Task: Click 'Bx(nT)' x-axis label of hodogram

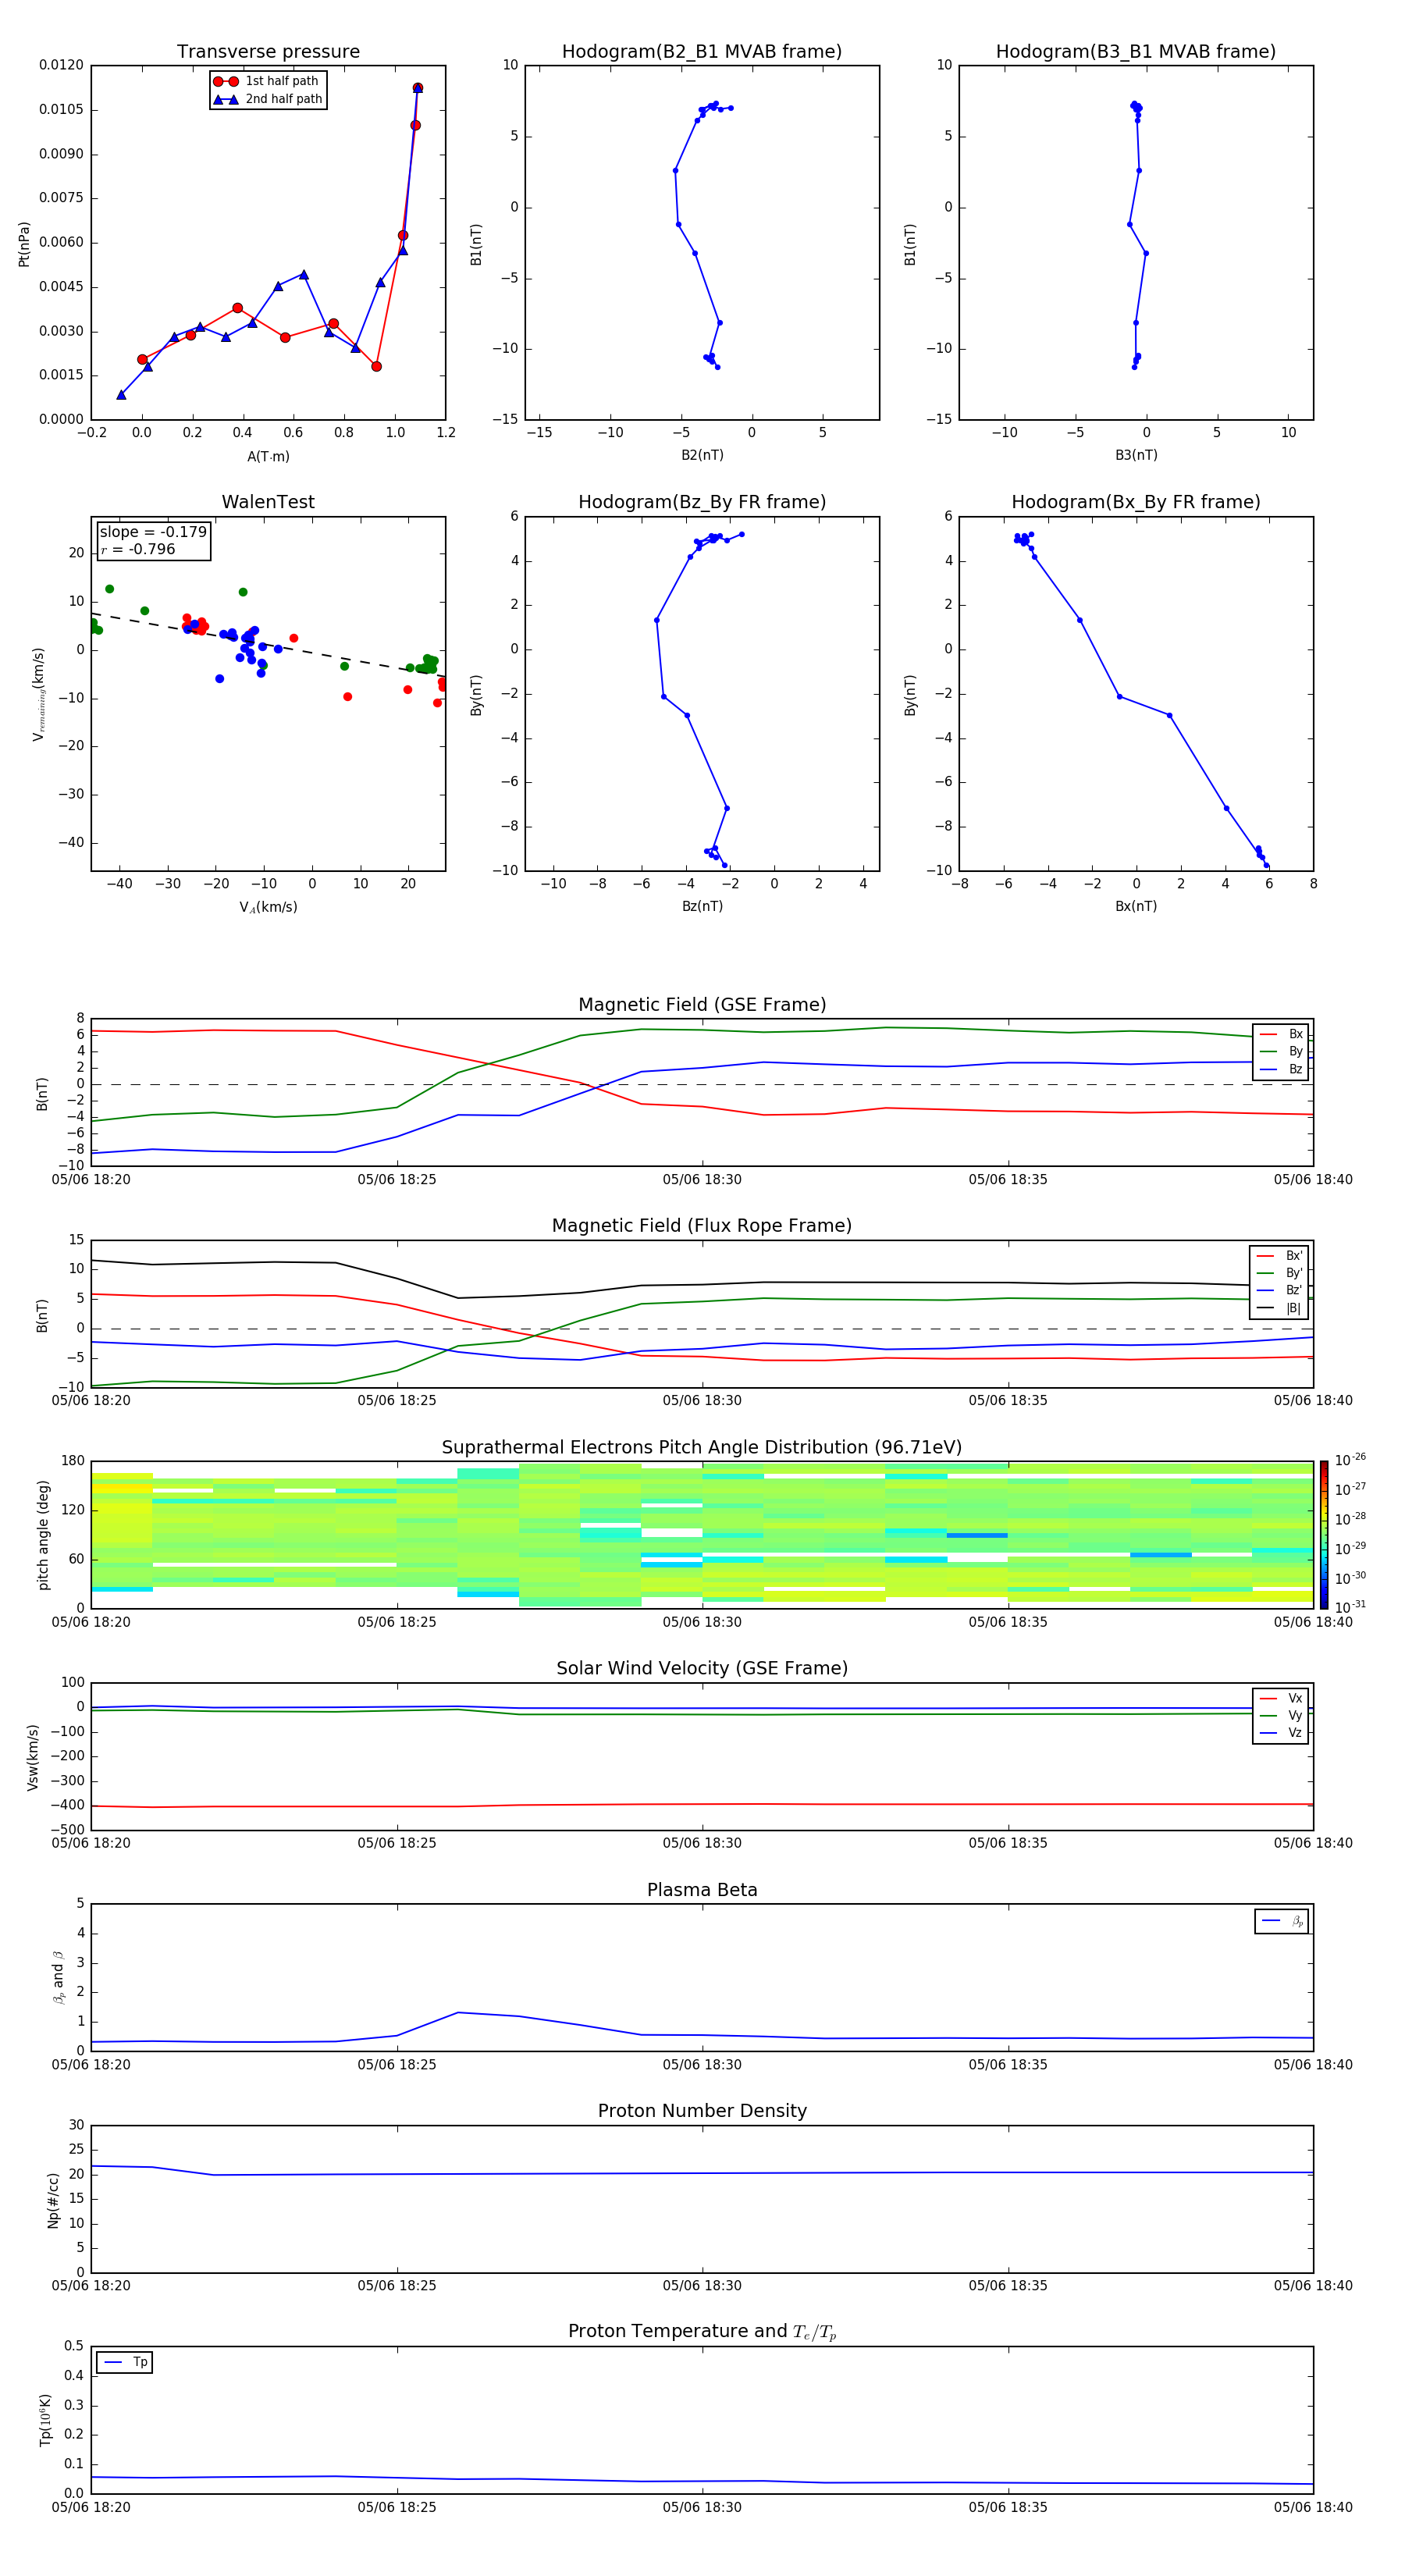Action: point(1136,907)
